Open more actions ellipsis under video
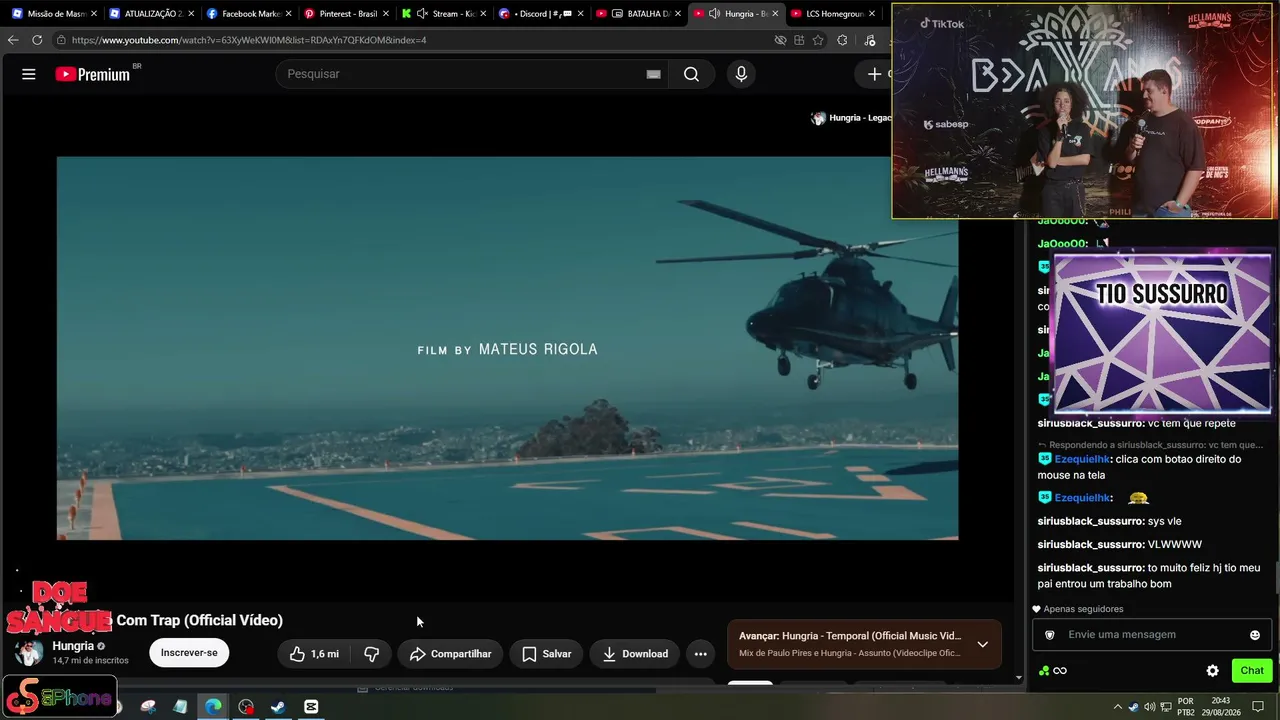Image resolution: width=1280 pixels, height=720 pixels. click(700, 654)
